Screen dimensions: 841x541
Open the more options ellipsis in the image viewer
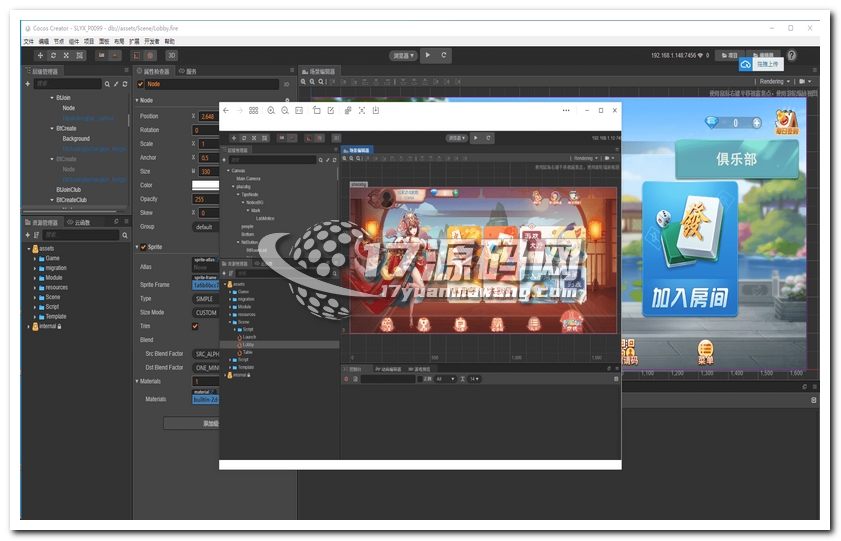(566, 110)
